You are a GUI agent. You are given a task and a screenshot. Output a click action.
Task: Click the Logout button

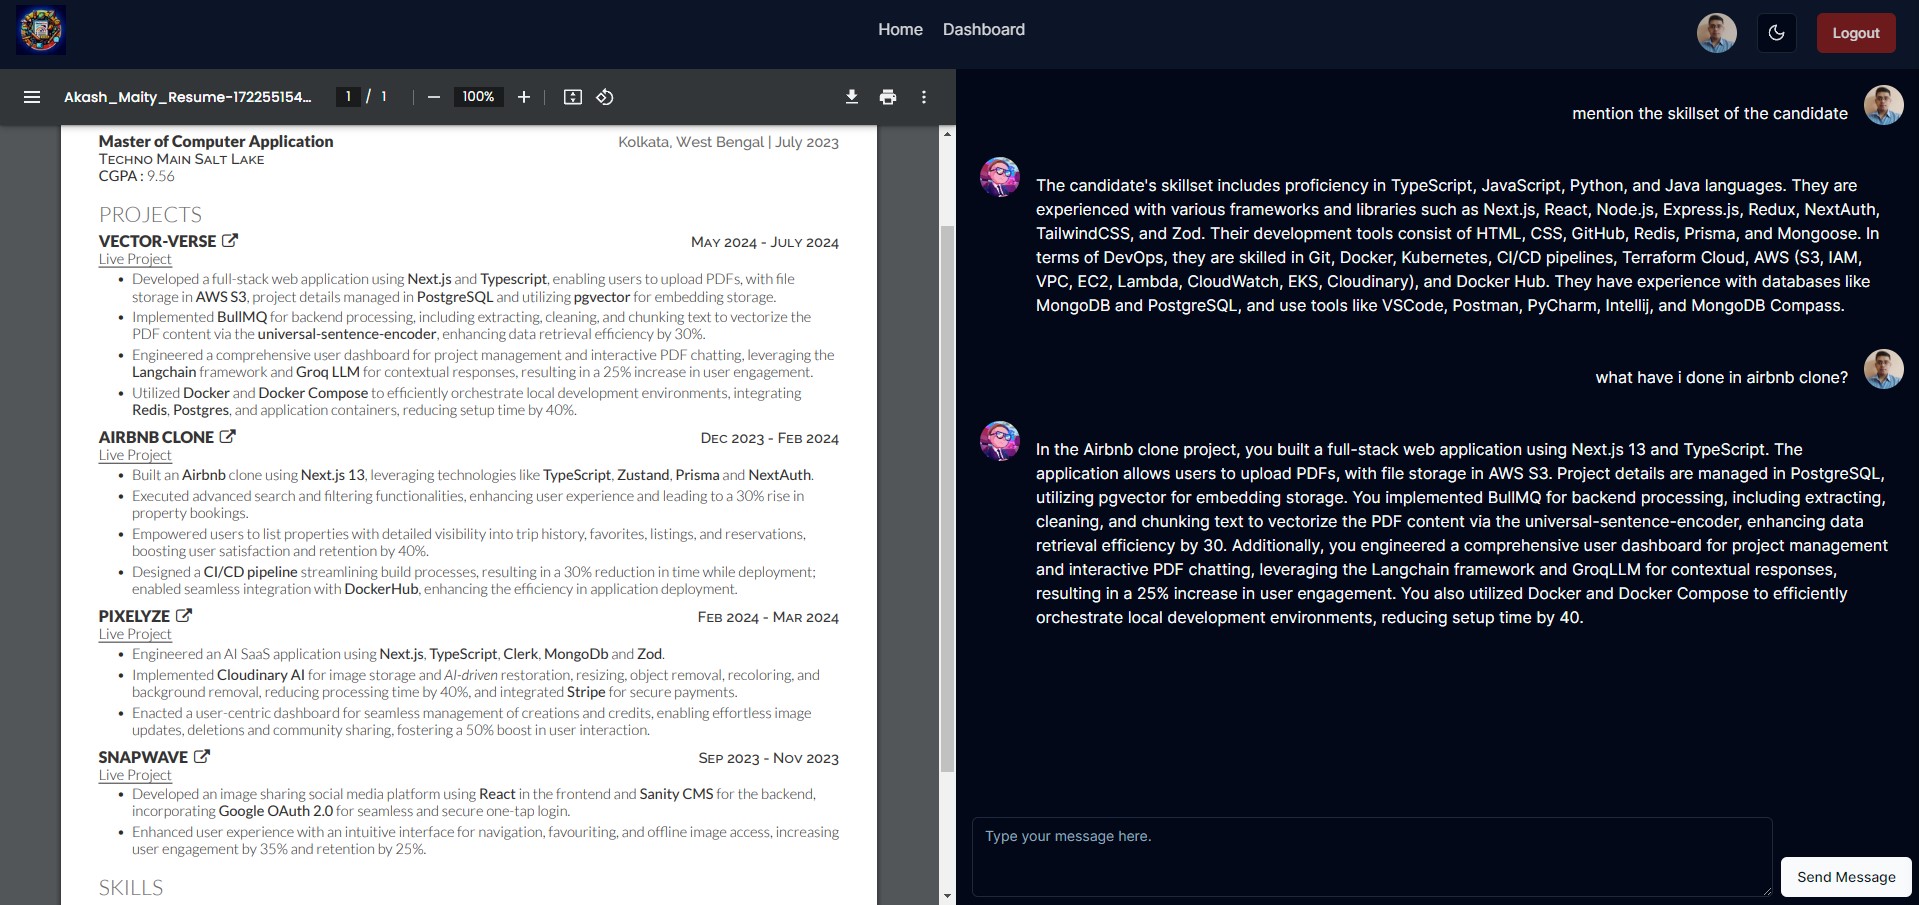(1856, 33)
